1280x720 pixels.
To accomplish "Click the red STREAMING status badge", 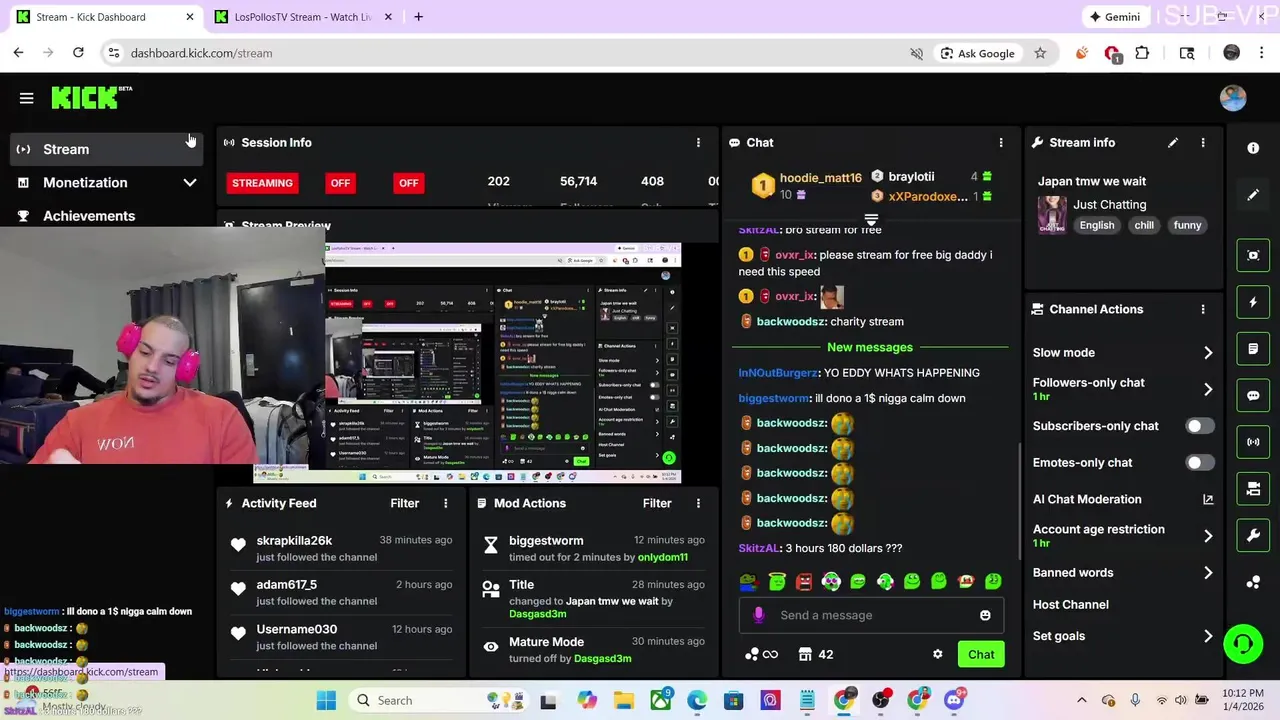I will pyautogui.click(x=263, y=183).
